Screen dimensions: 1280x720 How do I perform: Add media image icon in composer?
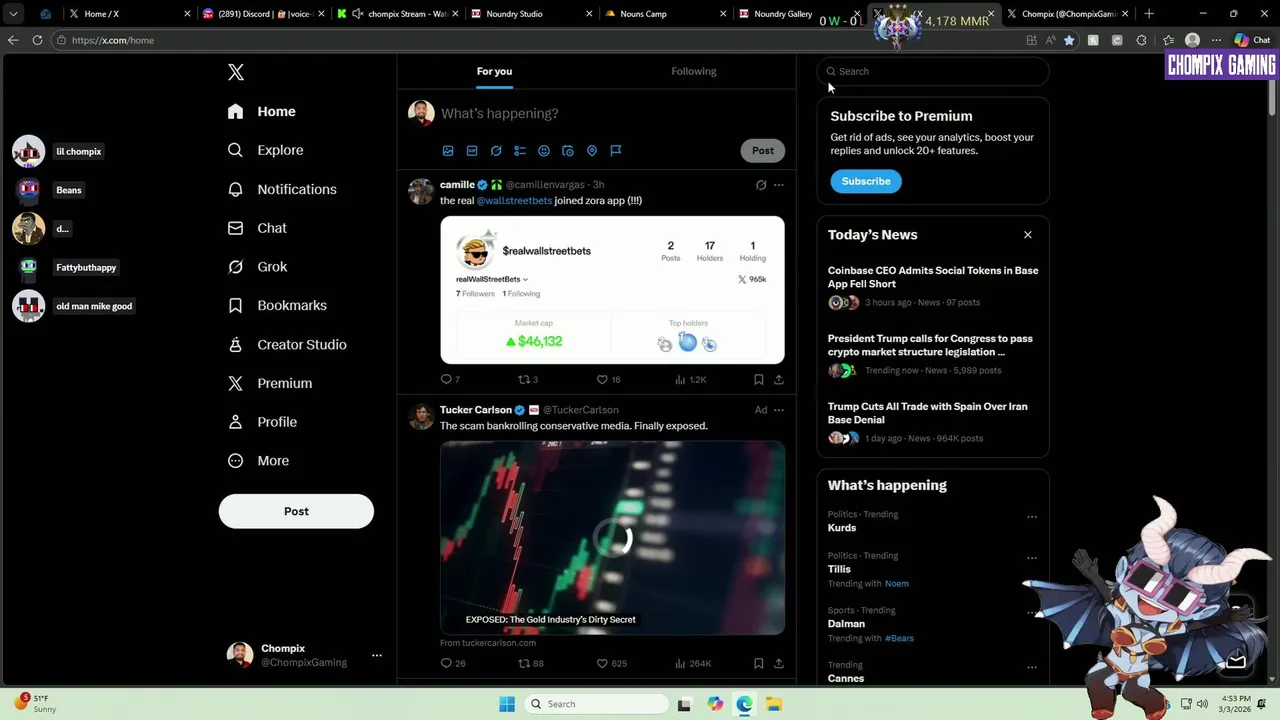pyautogui.click(x=448, y=150)
